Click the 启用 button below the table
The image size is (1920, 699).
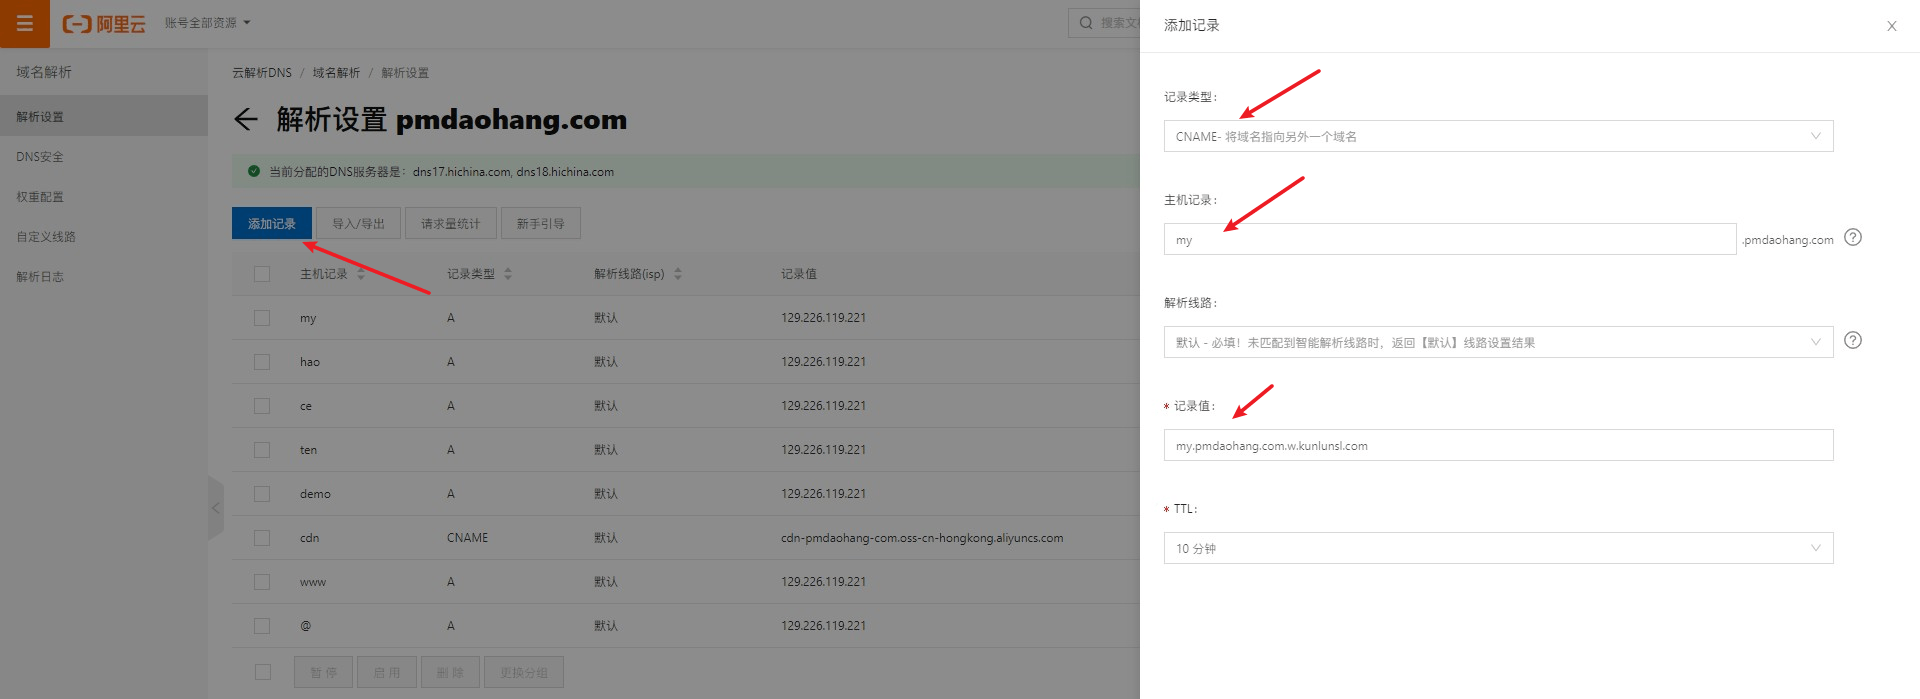387,672
